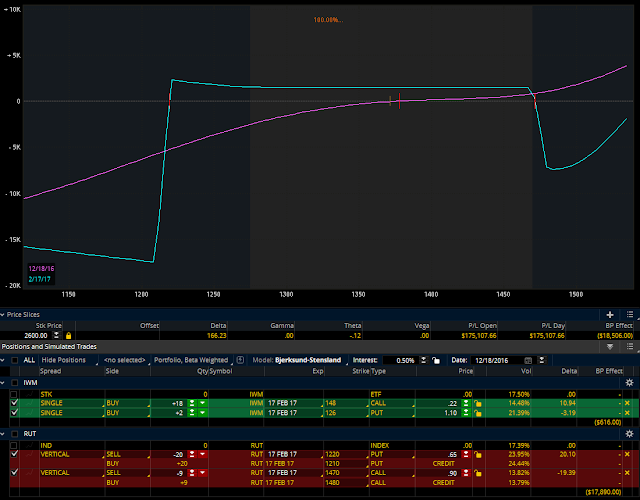
Task: Toggle the ALL positions checkbox
Action: pyautogui.click(x=15, y=360)
